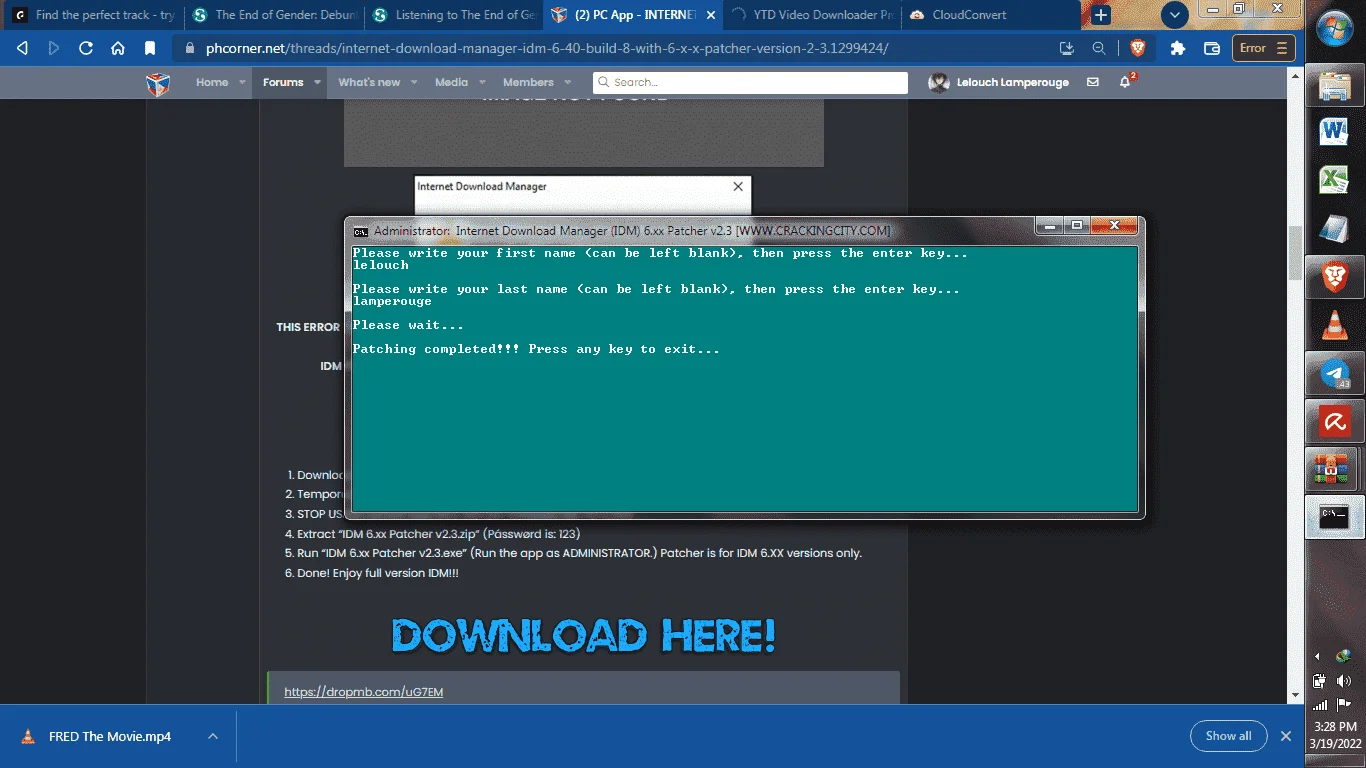Viewport: 1366px width, 768px height.
Task: Open forum inbox envelope icon
Action: (x=1092, y=82)
